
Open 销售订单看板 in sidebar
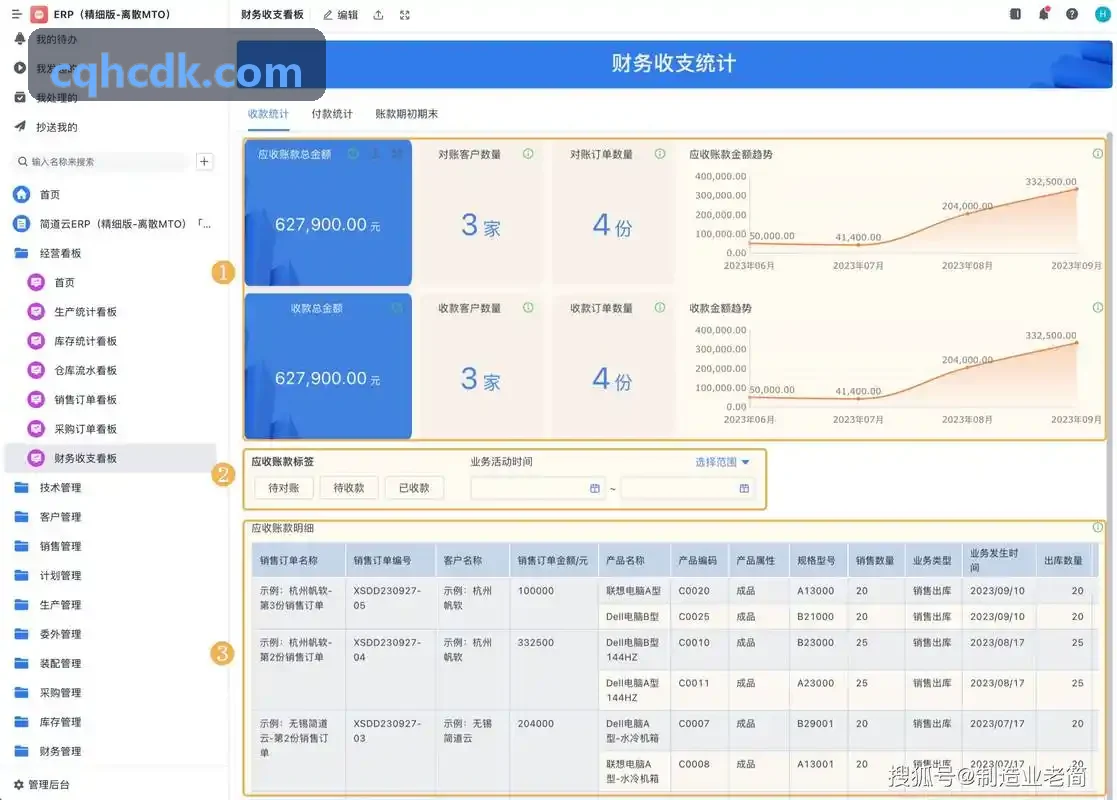(x=85, y=400)
